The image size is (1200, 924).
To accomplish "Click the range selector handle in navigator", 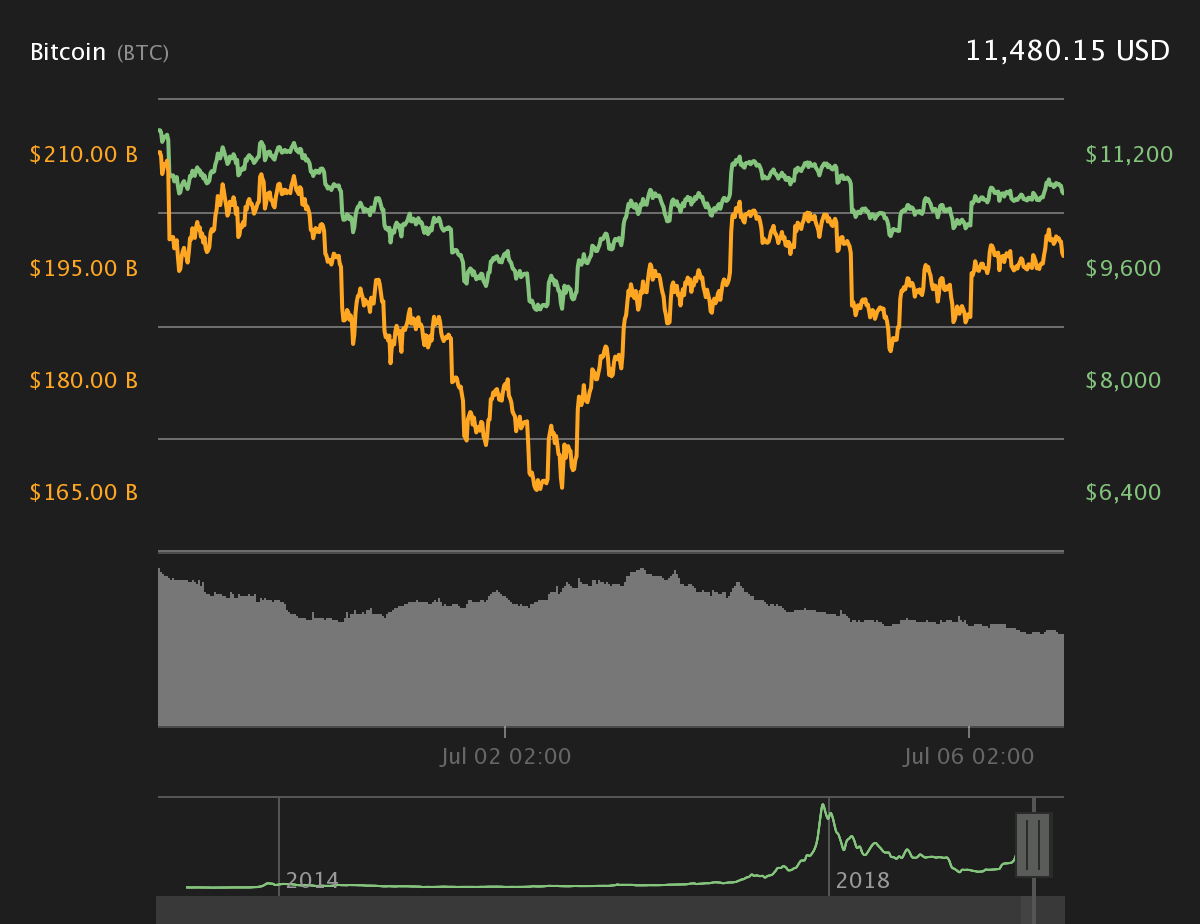I will [1033, 845].
